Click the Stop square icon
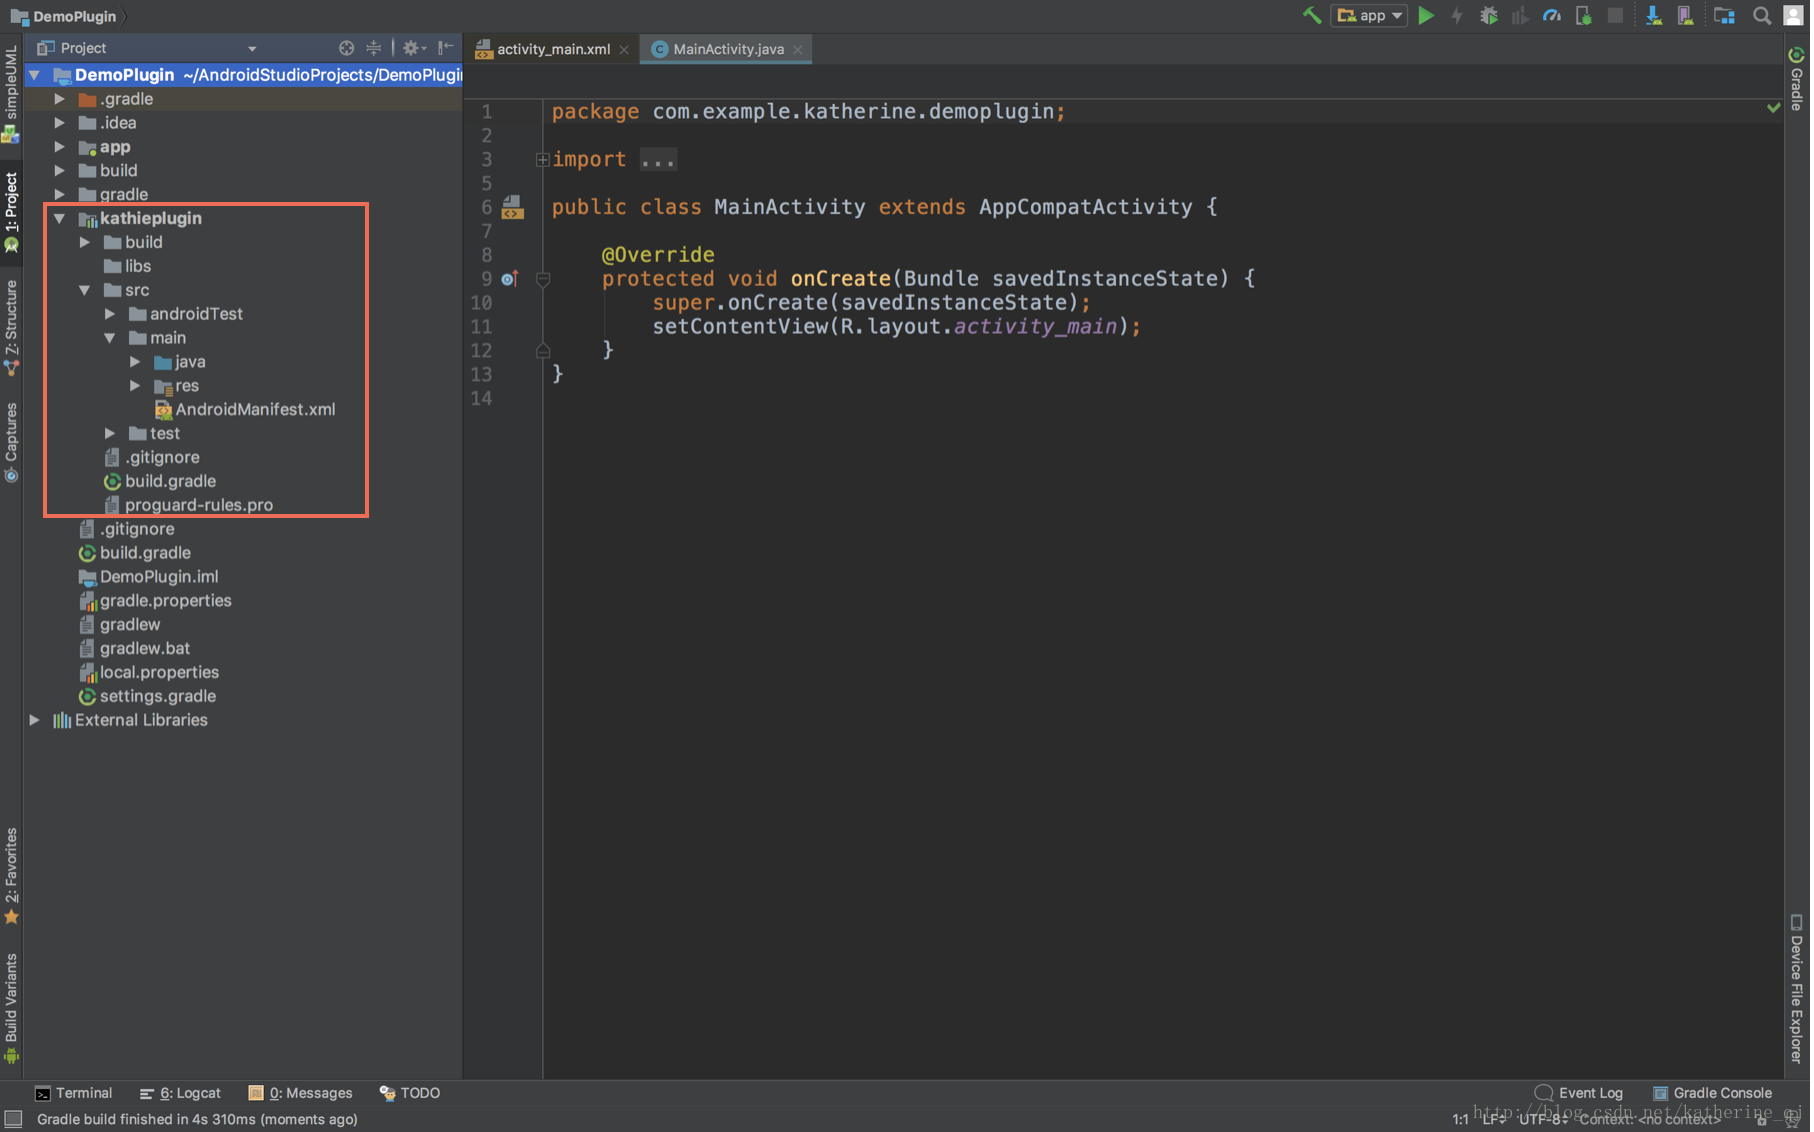Screen dimensions: 1814x1132 tap(1615, 16)
